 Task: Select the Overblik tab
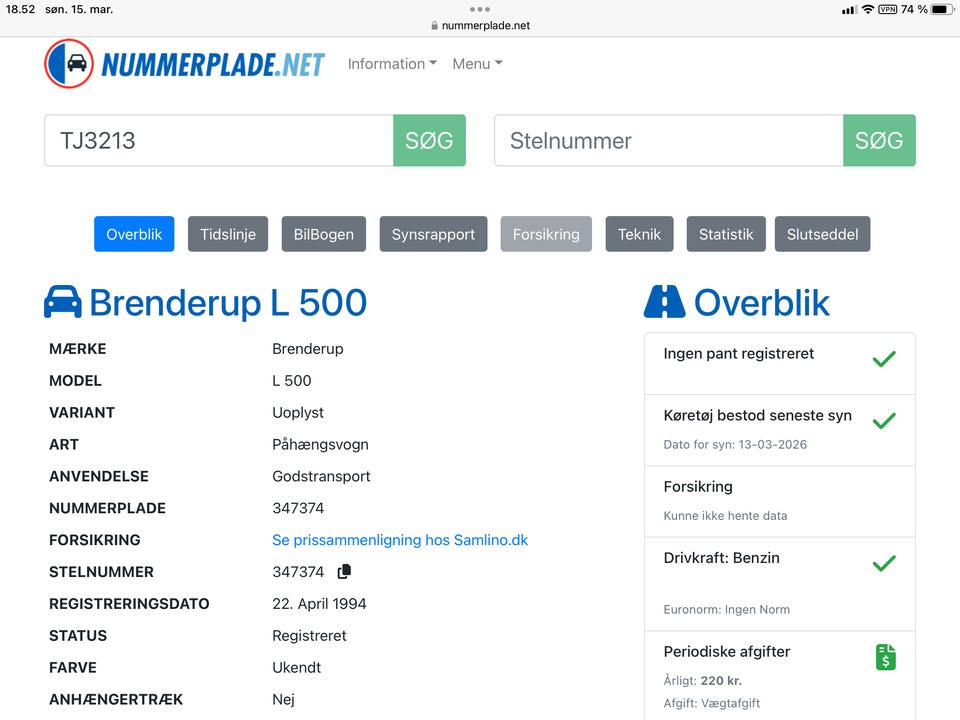coord(134,234)
